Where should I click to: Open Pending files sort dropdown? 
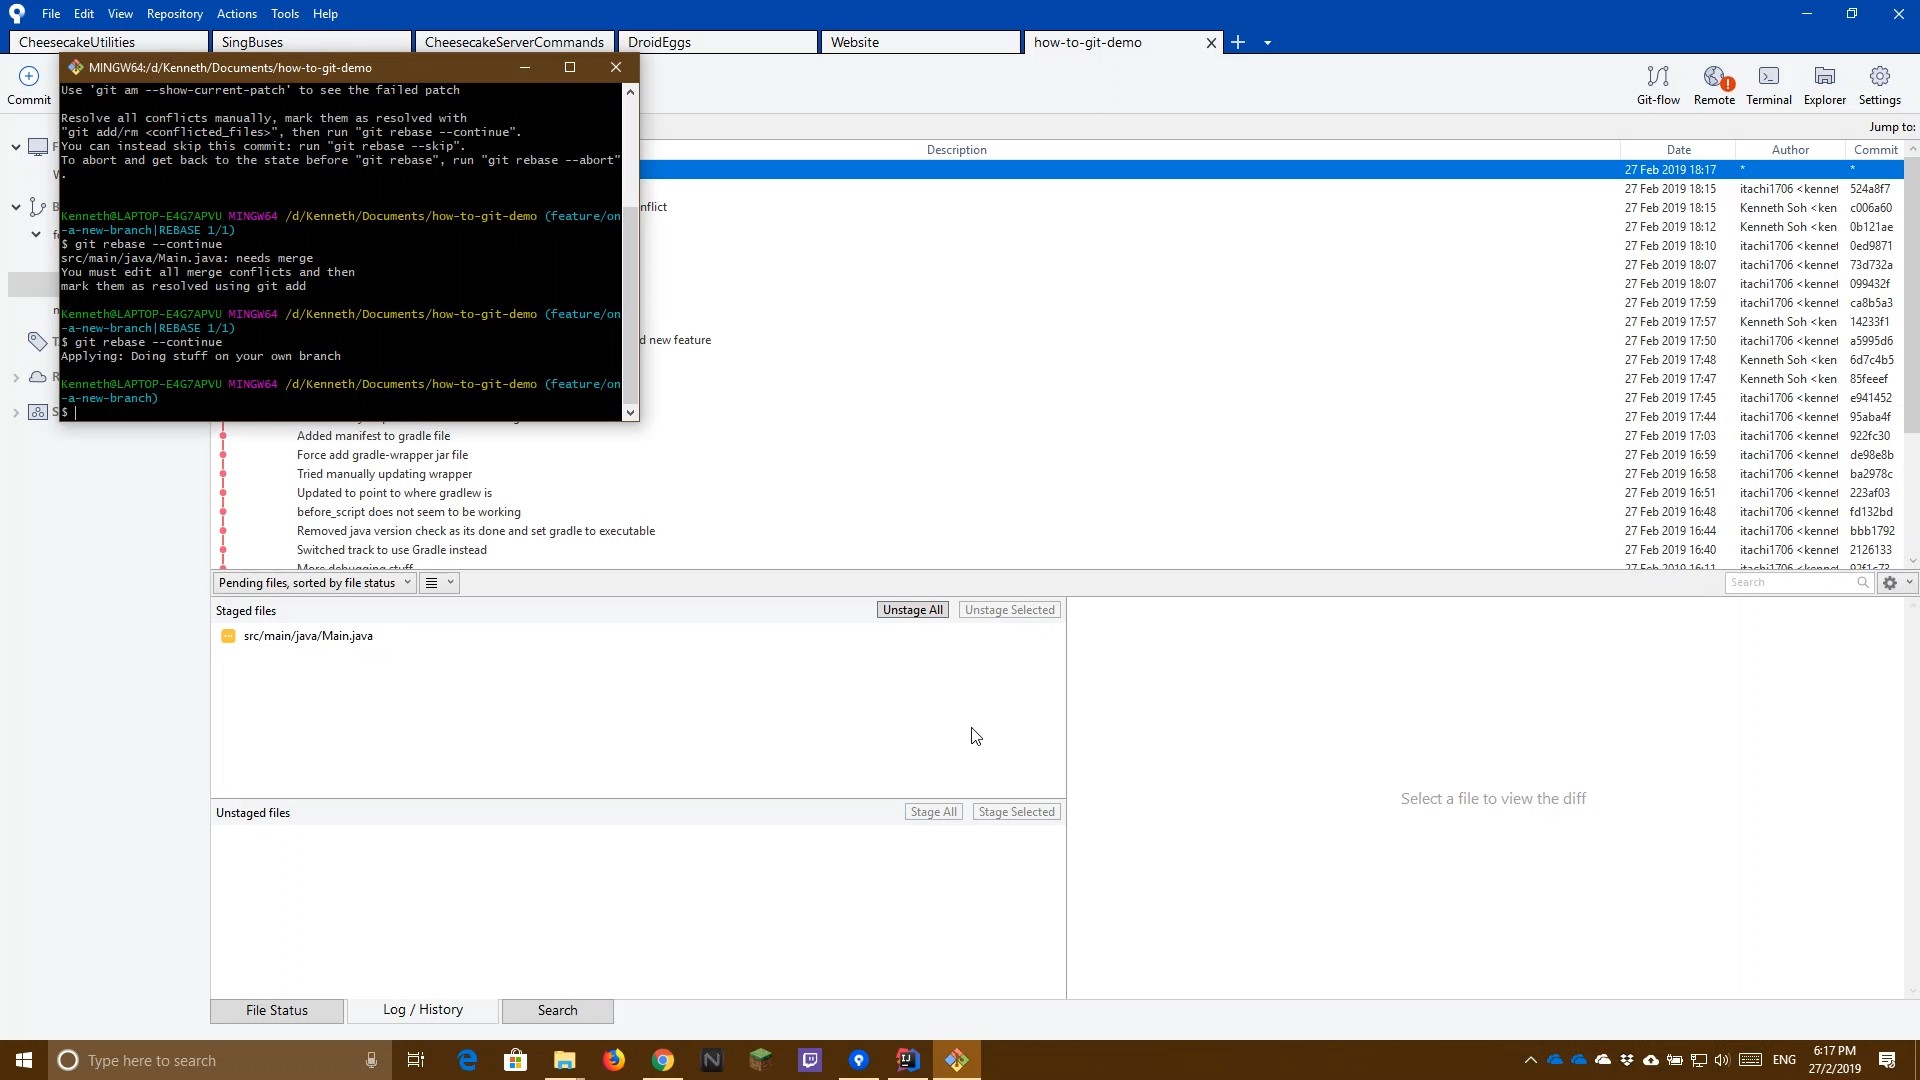click(x=314, y=583)
